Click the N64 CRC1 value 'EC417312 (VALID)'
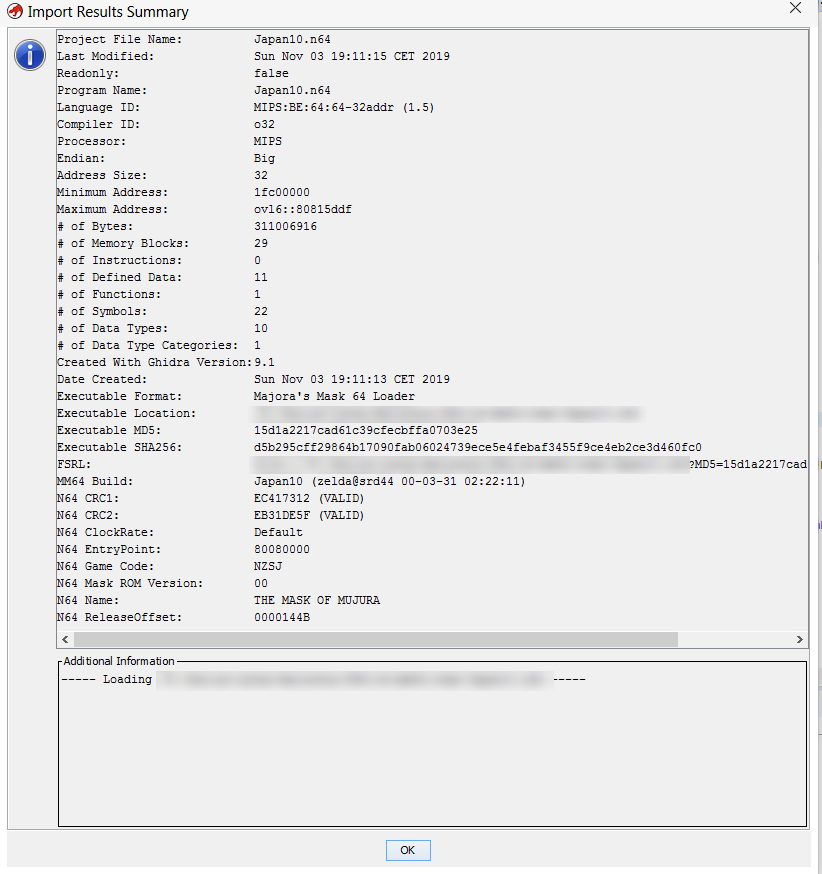The image size is (822, 874). [309, 498]
